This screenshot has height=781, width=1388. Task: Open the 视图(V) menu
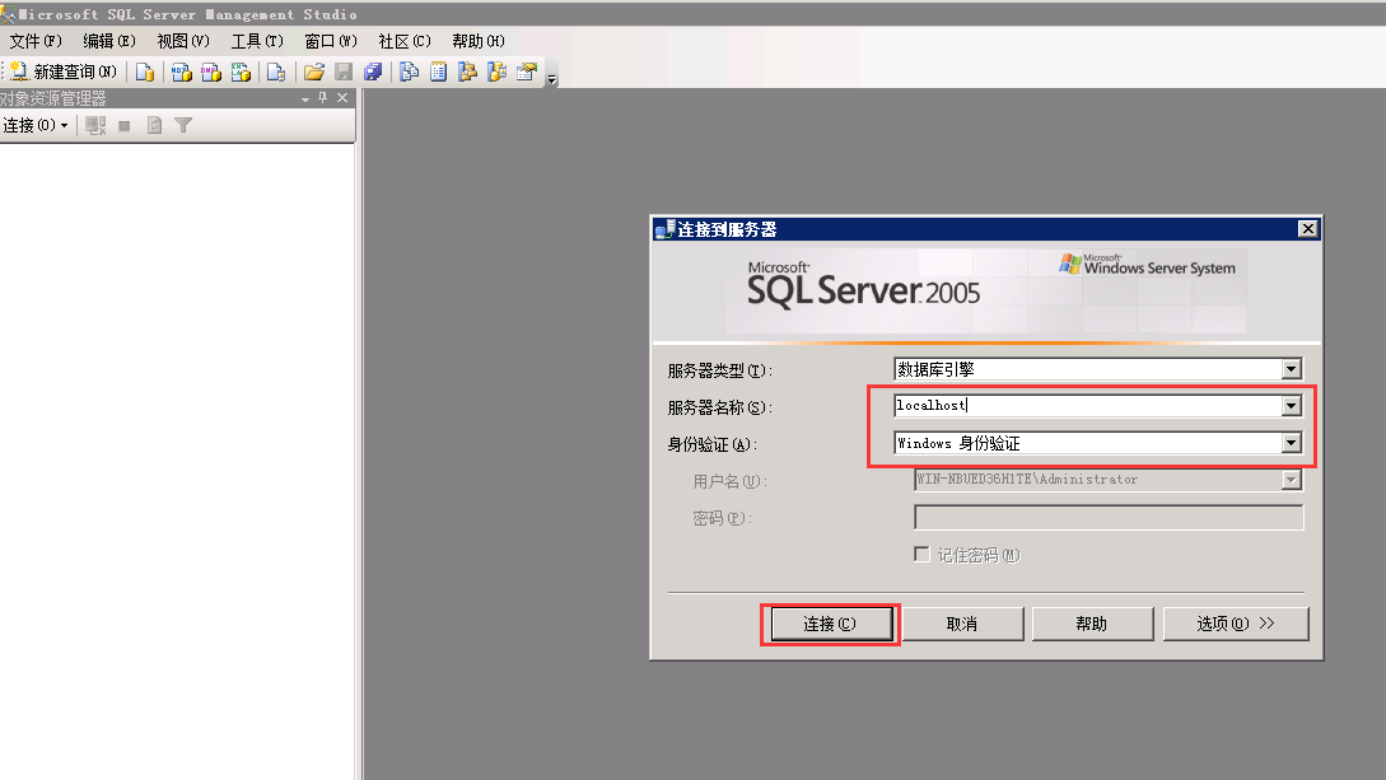(183, 41)
